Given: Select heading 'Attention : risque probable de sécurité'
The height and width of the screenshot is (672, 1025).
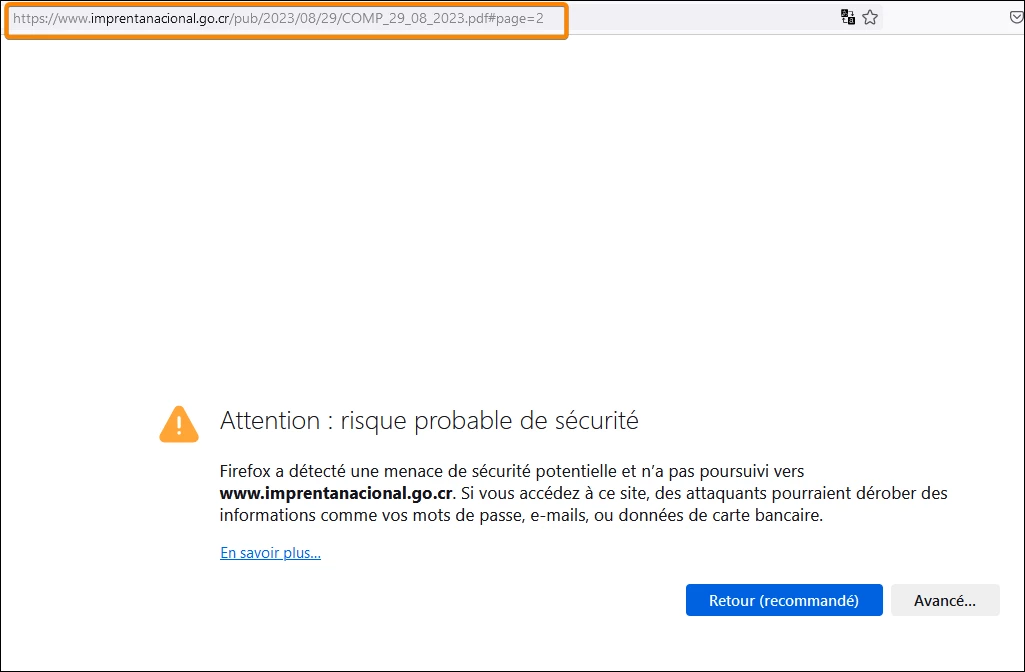Looking at the screenshot, I should [429, 420].
